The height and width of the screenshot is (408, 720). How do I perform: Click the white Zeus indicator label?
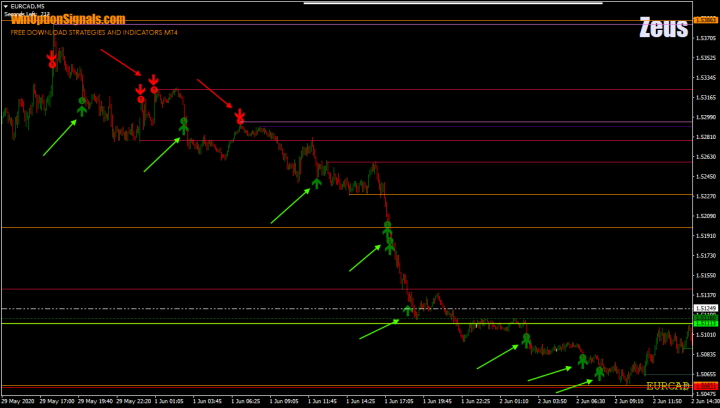pyautogui.click(x=663, y=28)
